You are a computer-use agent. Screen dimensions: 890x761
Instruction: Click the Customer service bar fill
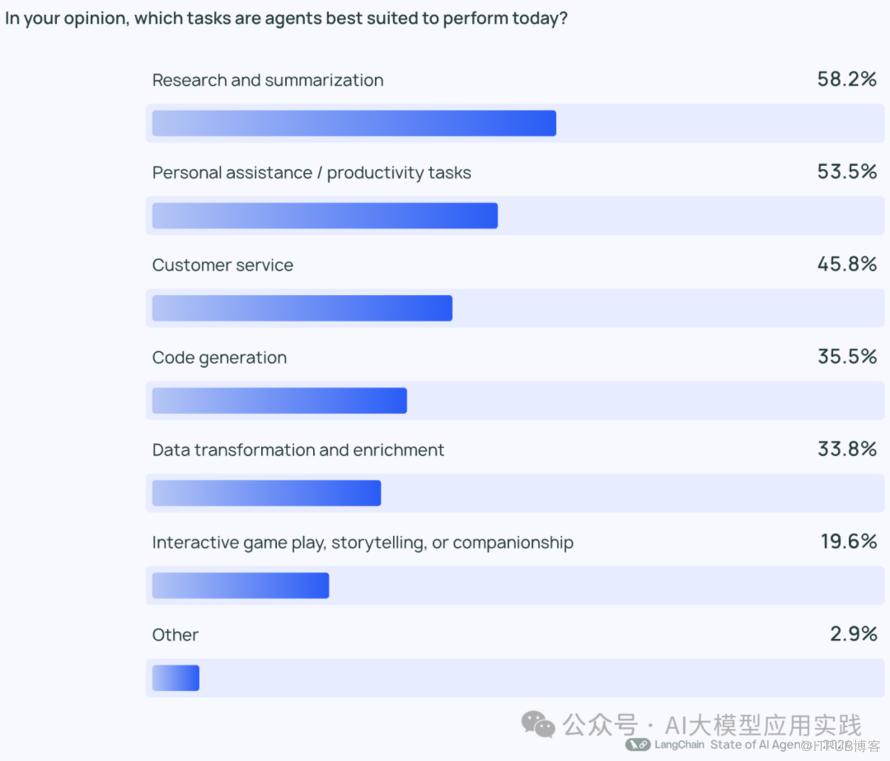(302, 308)
